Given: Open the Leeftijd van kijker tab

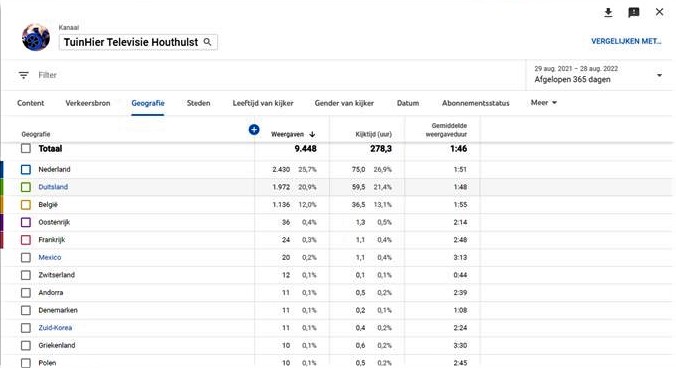Looking at the screenshot, I should [x=263, y=103].
